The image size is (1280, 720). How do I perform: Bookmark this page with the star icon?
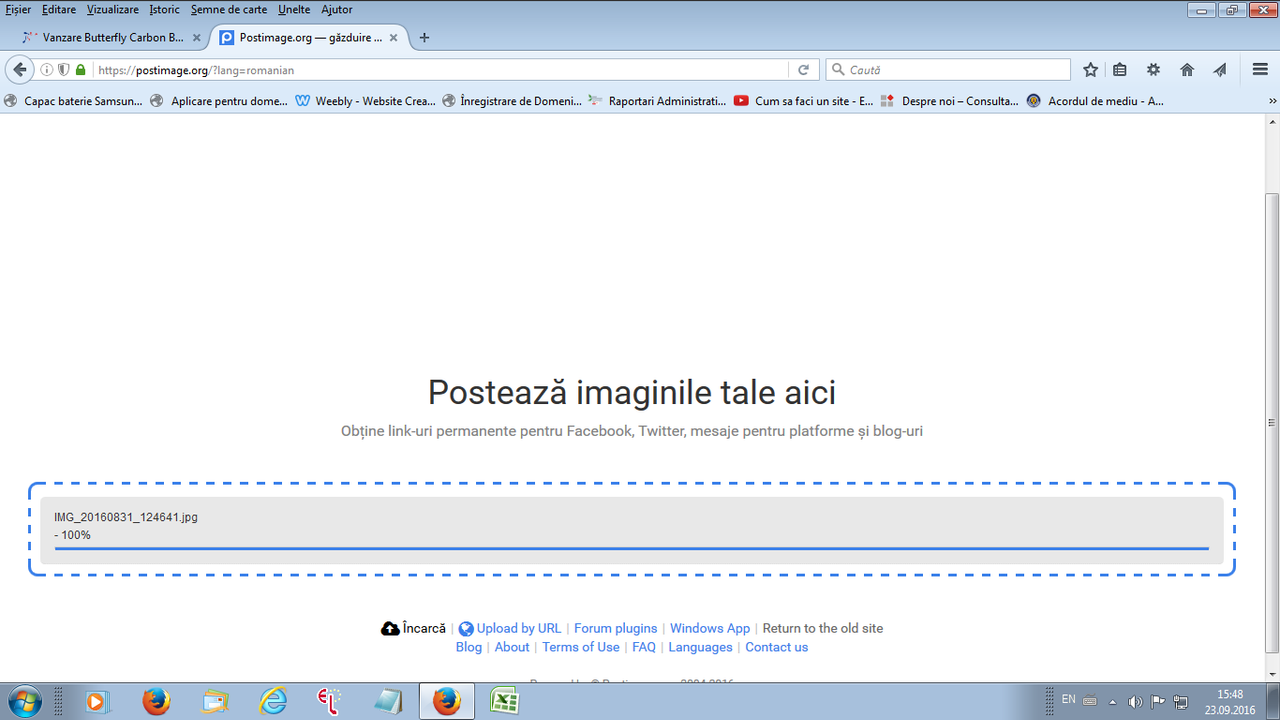(1091, 70)
